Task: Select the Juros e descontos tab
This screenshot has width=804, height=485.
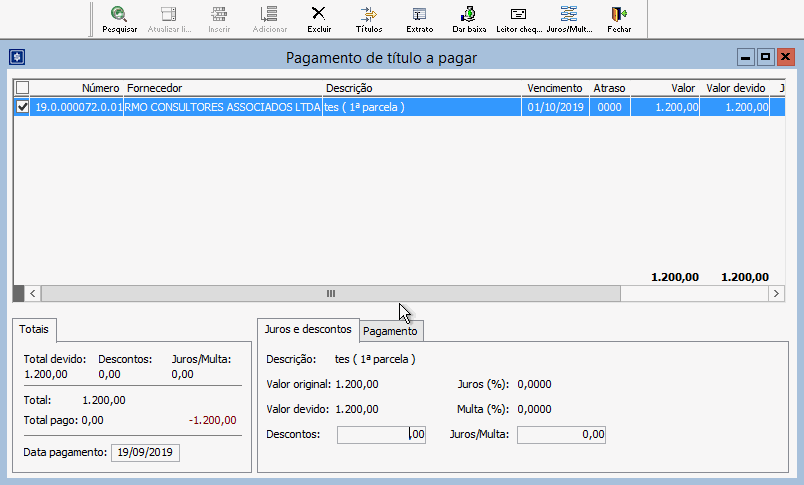Action: click(x=307, y=329)
